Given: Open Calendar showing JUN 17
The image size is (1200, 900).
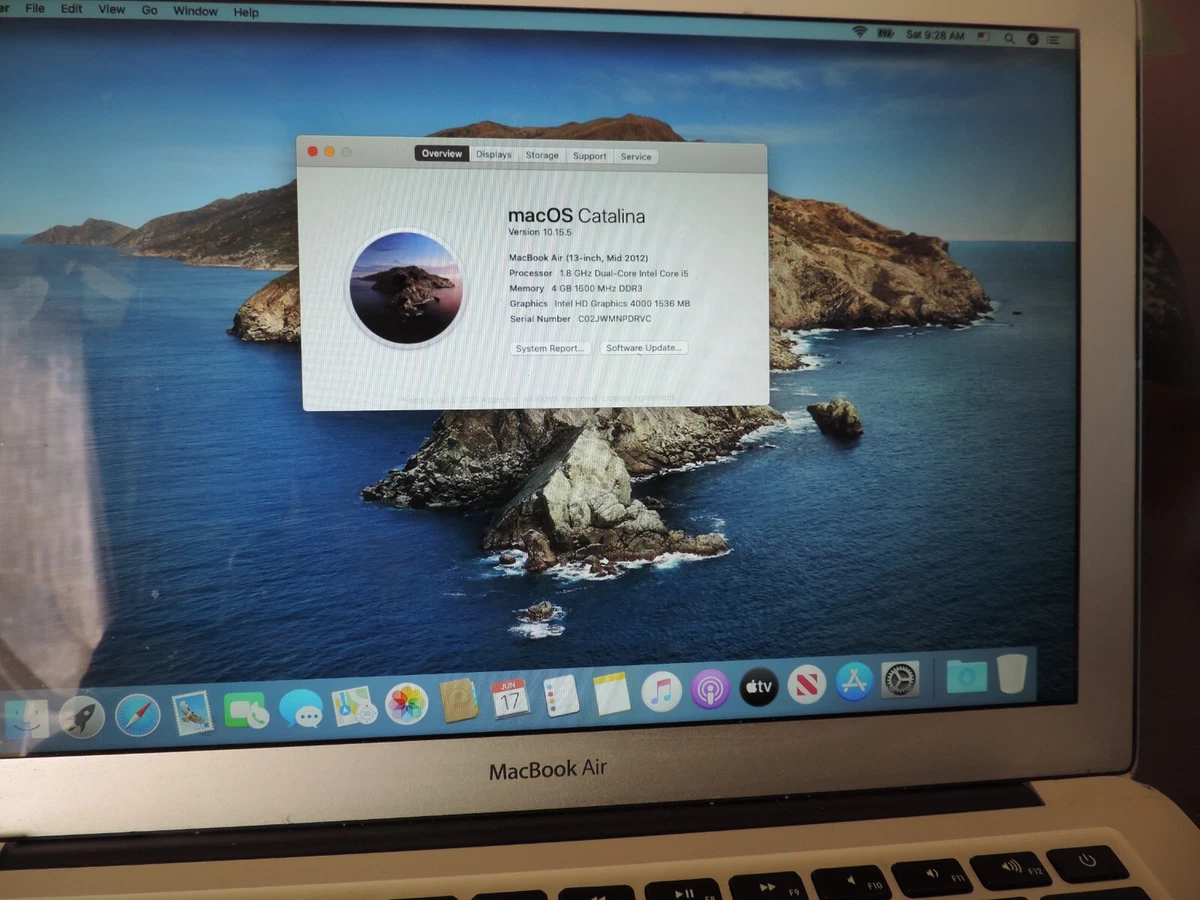Looking at the screenshot, I should pos(510,698).
